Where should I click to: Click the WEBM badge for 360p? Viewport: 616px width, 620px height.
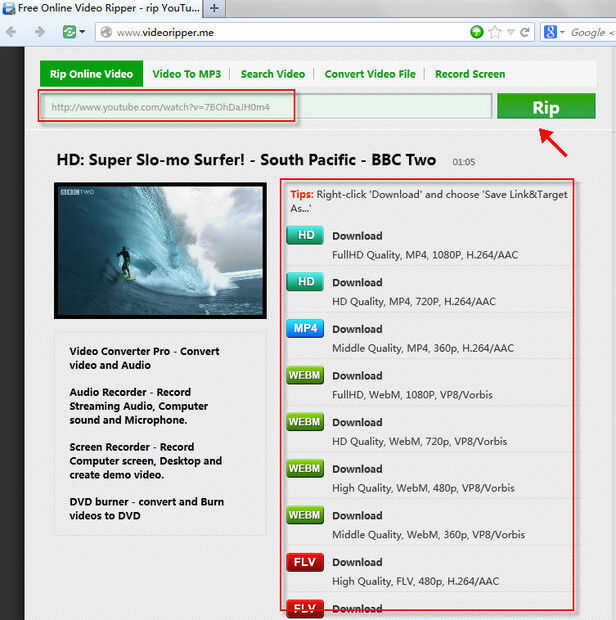point(305,515)
